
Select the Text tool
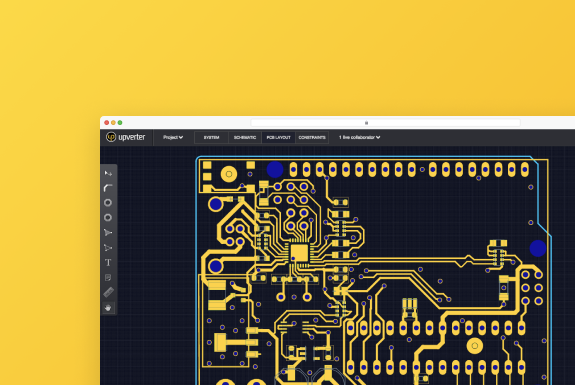108,263
